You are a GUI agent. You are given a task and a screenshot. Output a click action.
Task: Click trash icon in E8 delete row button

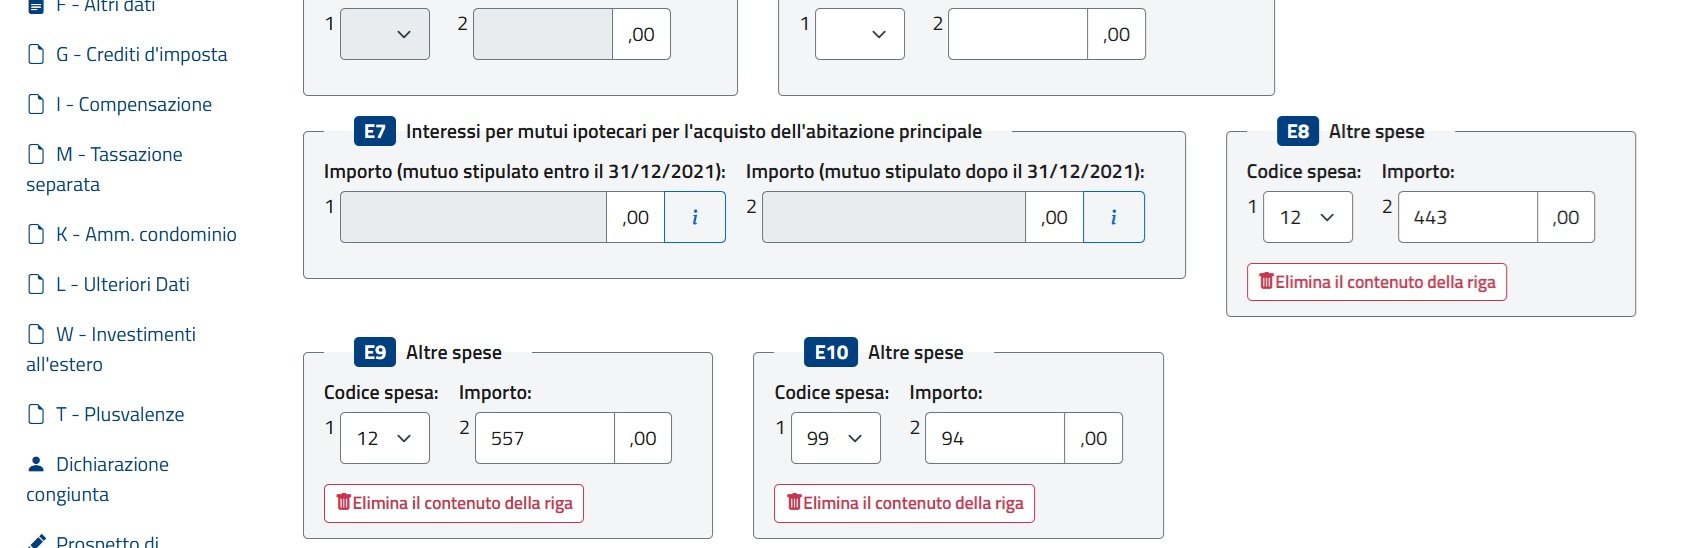coord(1266,281)
